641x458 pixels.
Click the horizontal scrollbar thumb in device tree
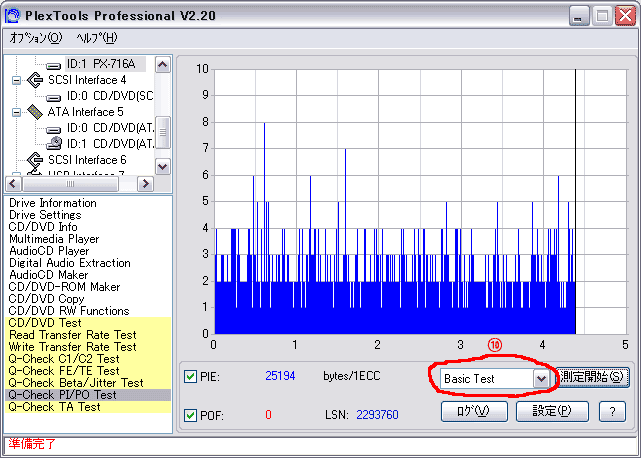tap(70, 184)
